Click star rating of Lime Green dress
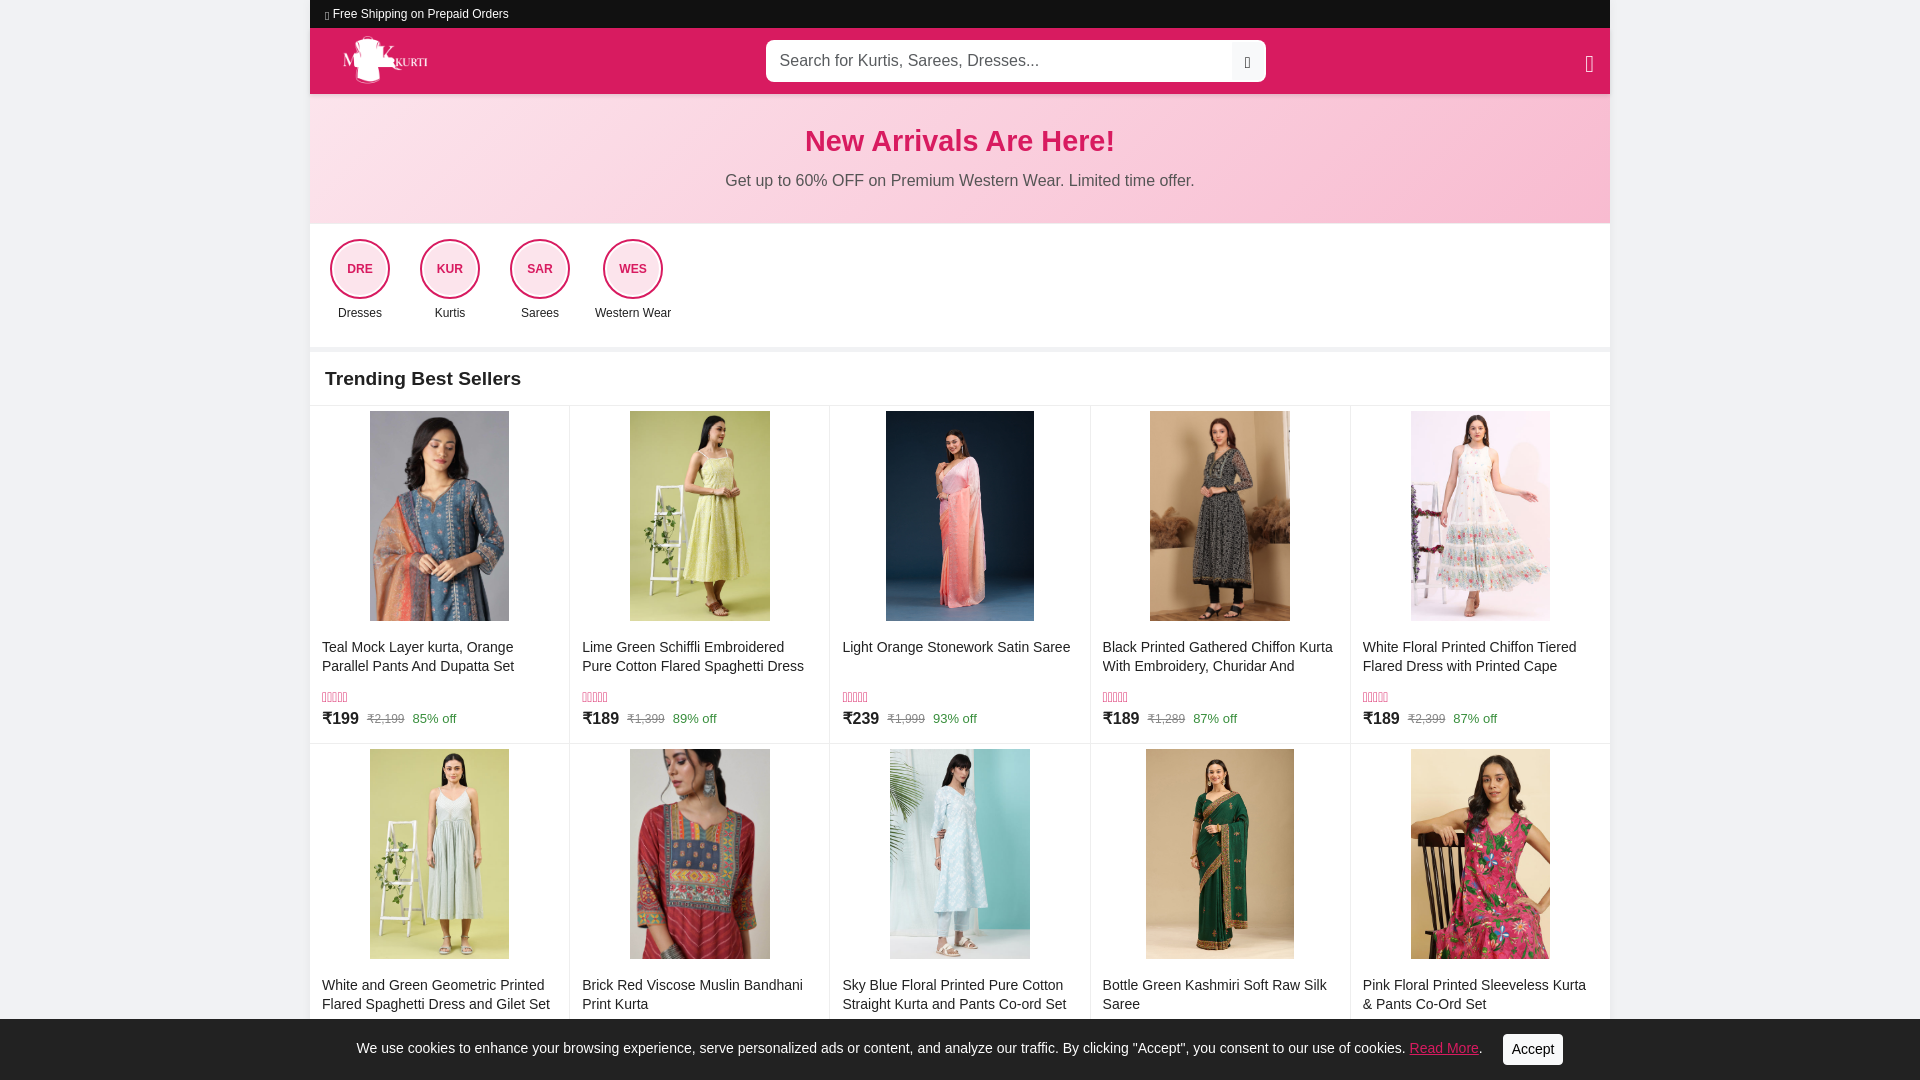This screenshot has width=1920, height=1080. point(595,697)
